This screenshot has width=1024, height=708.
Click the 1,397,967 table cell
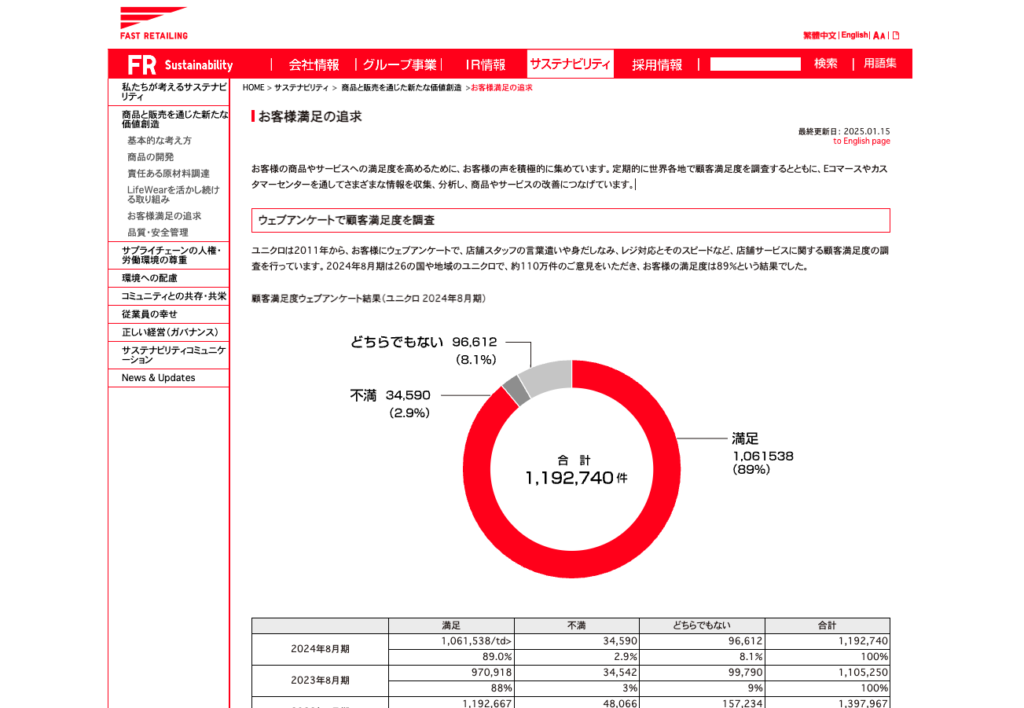coord(827,703)
